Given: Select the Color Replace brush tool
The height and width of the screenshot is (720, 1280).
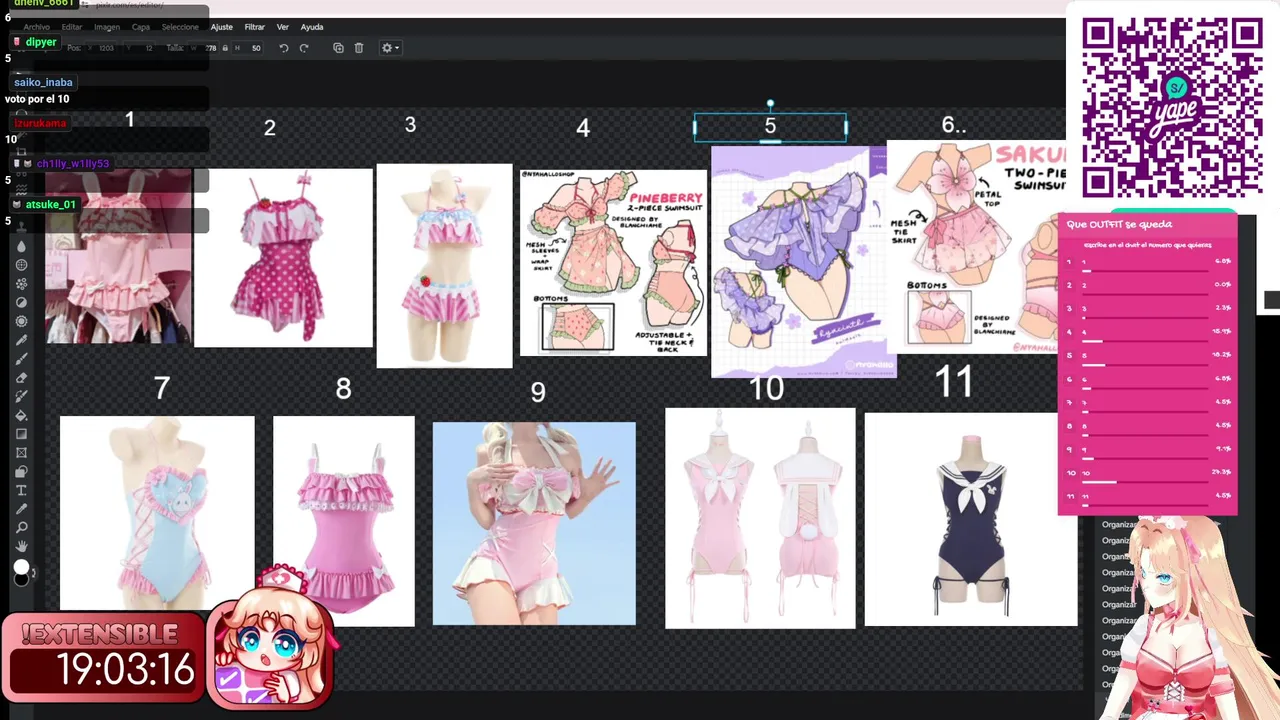Looking at the screenshot, I should coord(21,396).
